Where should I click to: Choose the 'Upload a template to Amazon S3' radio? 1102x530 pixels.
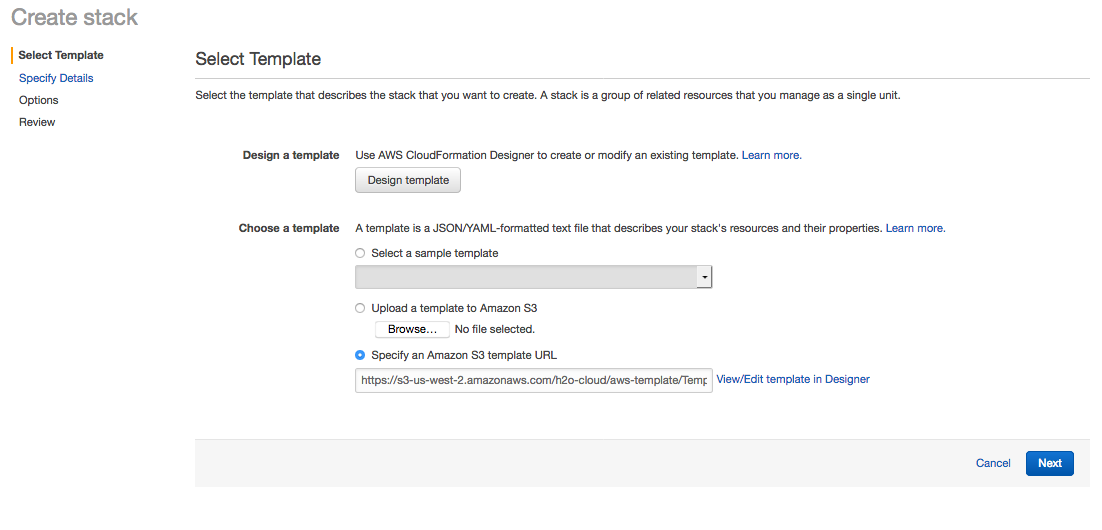coord(360,308)
